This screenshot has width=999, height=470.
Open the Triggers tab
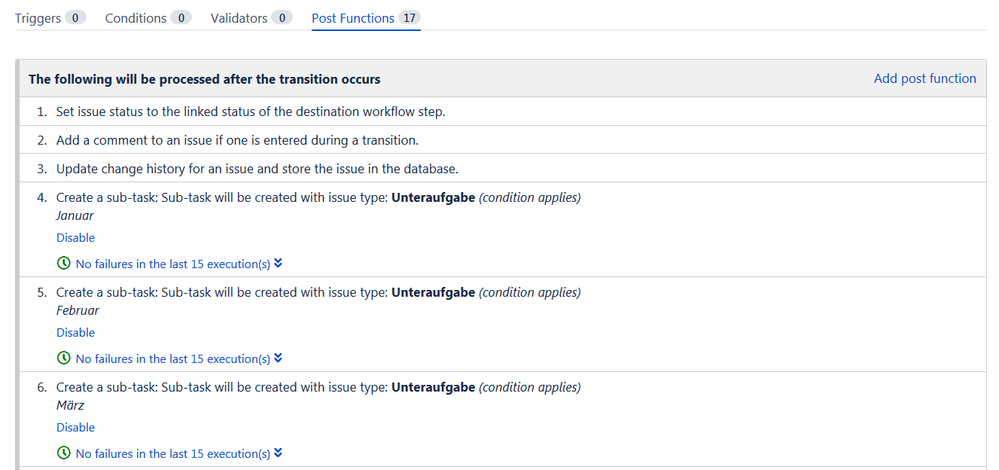click(50, 18)
